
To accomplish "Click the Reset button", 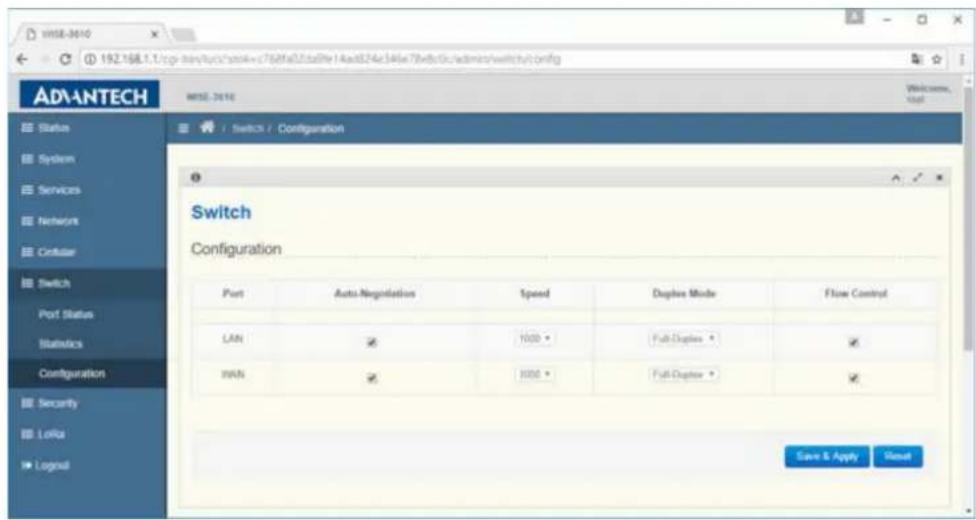I will 898,456.
